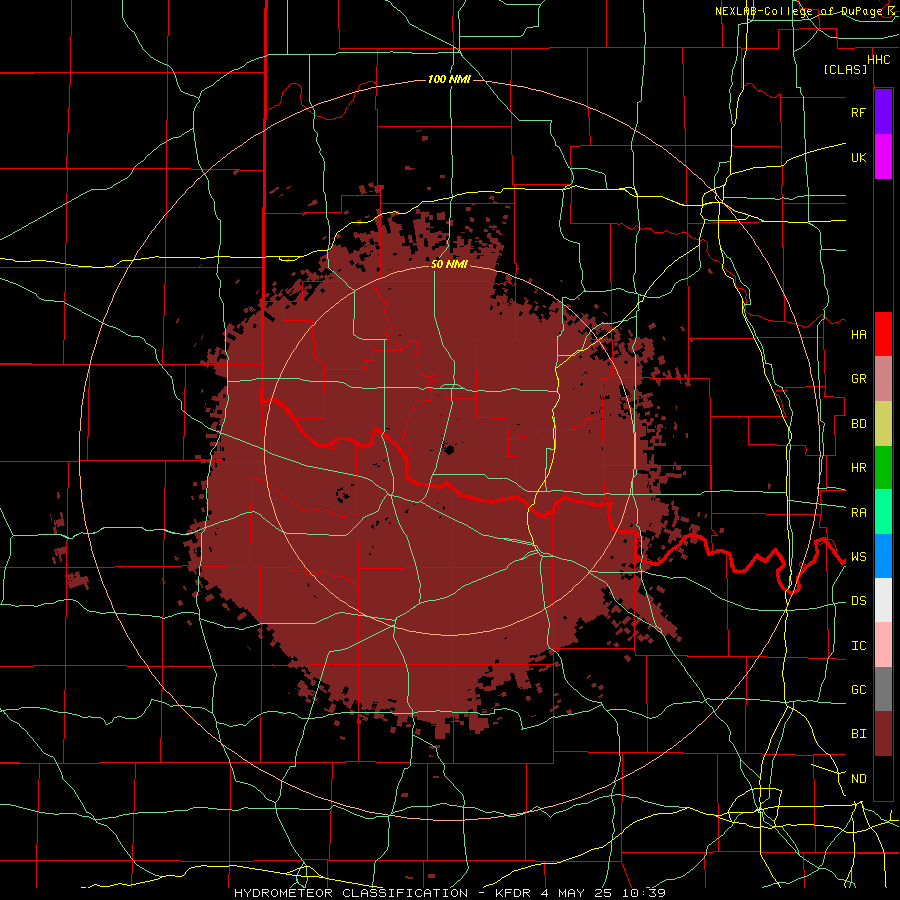900x900 pixels.
Task: Click the BI dark red legend block
Action: (x=883, y=734)
